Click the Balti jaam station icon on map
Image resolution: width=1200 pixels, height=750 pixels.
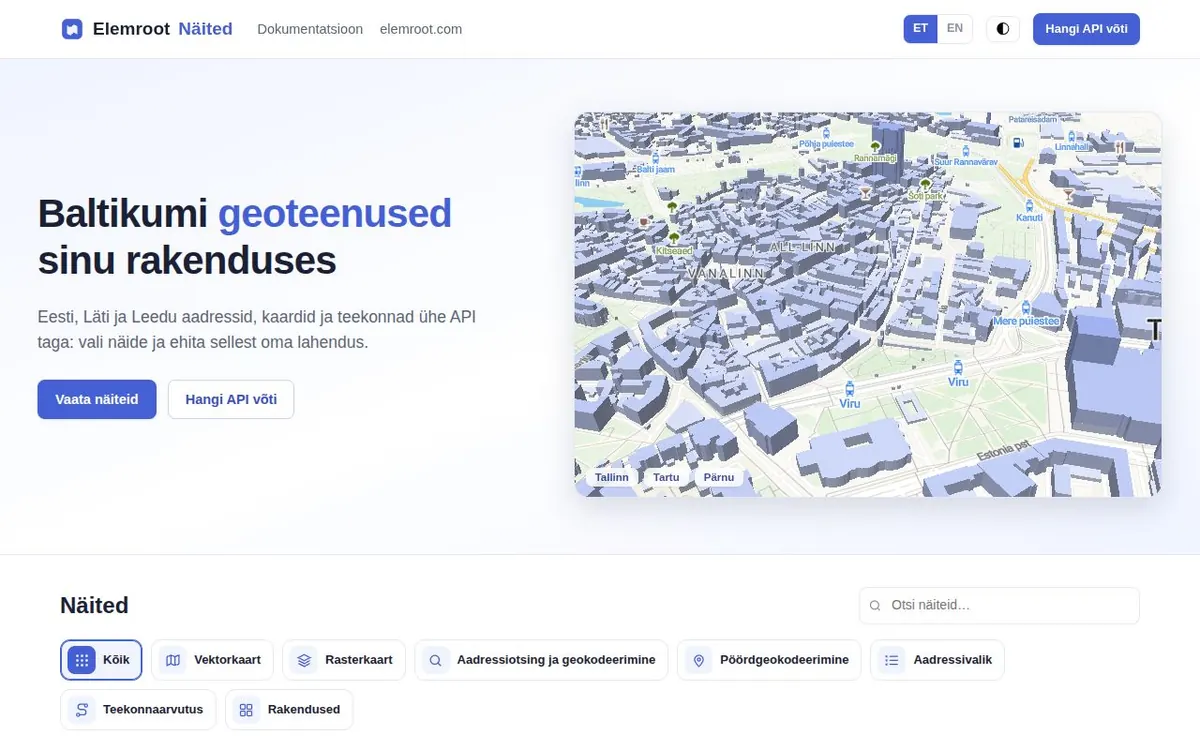656,157
